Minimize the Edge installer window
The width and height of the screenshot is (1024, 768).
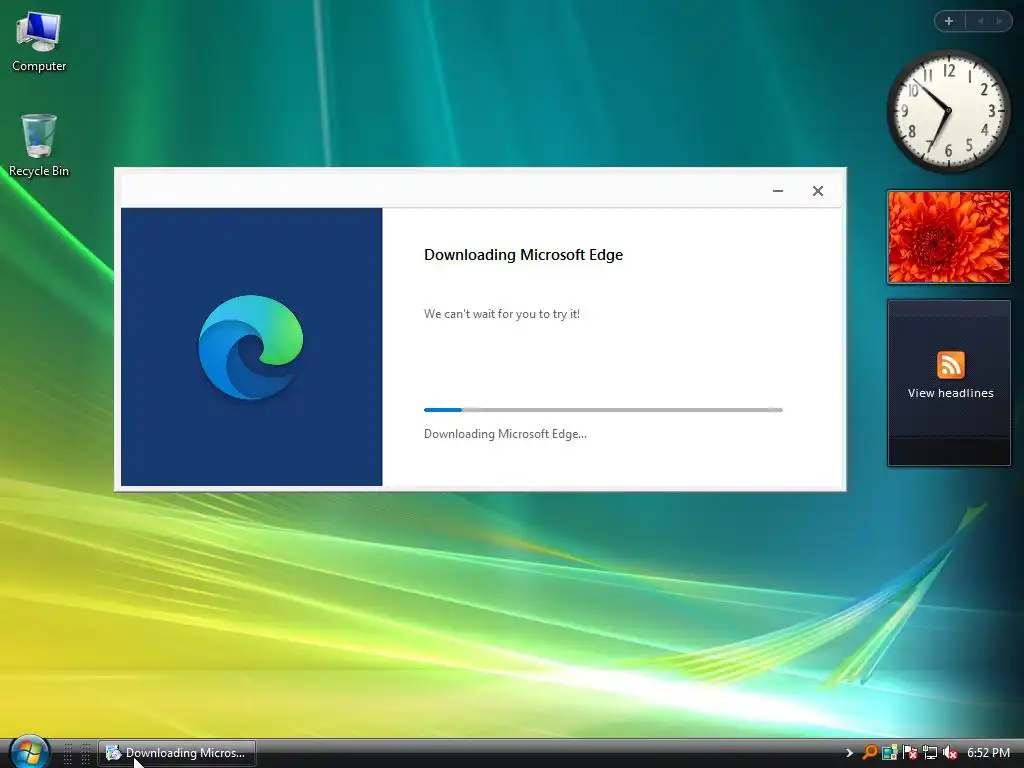[x=777, y=191]
